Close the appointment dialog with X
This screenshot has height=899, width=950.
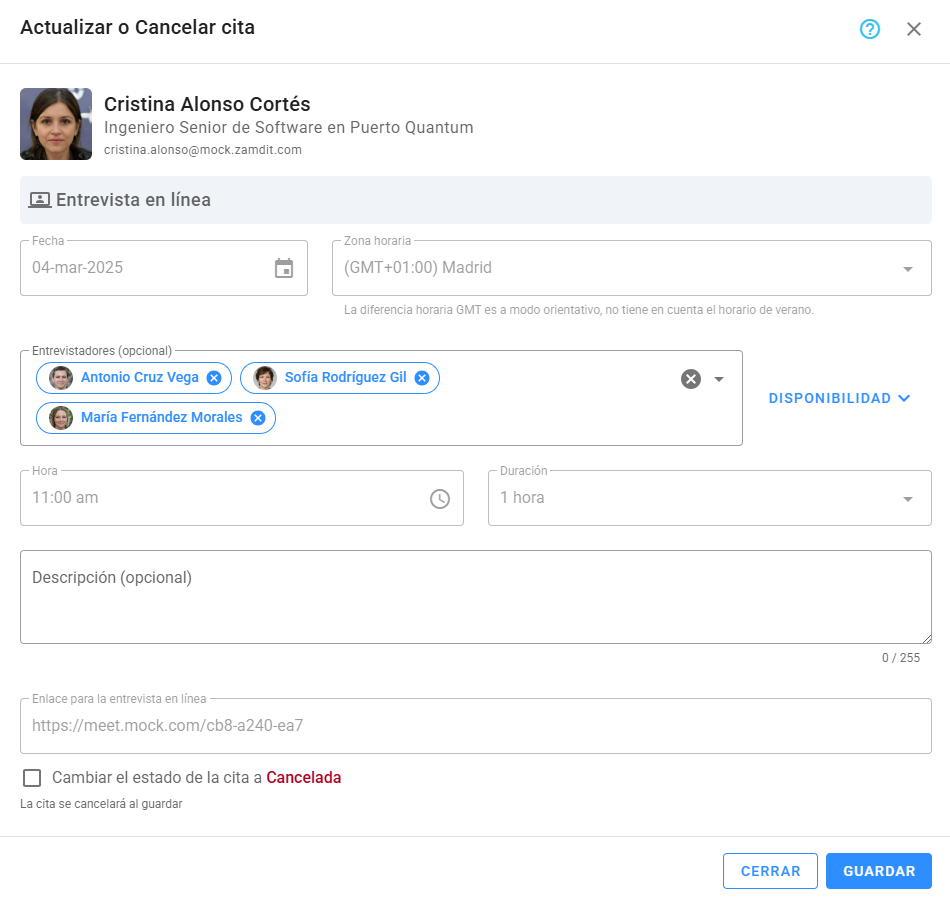point(913,29)
